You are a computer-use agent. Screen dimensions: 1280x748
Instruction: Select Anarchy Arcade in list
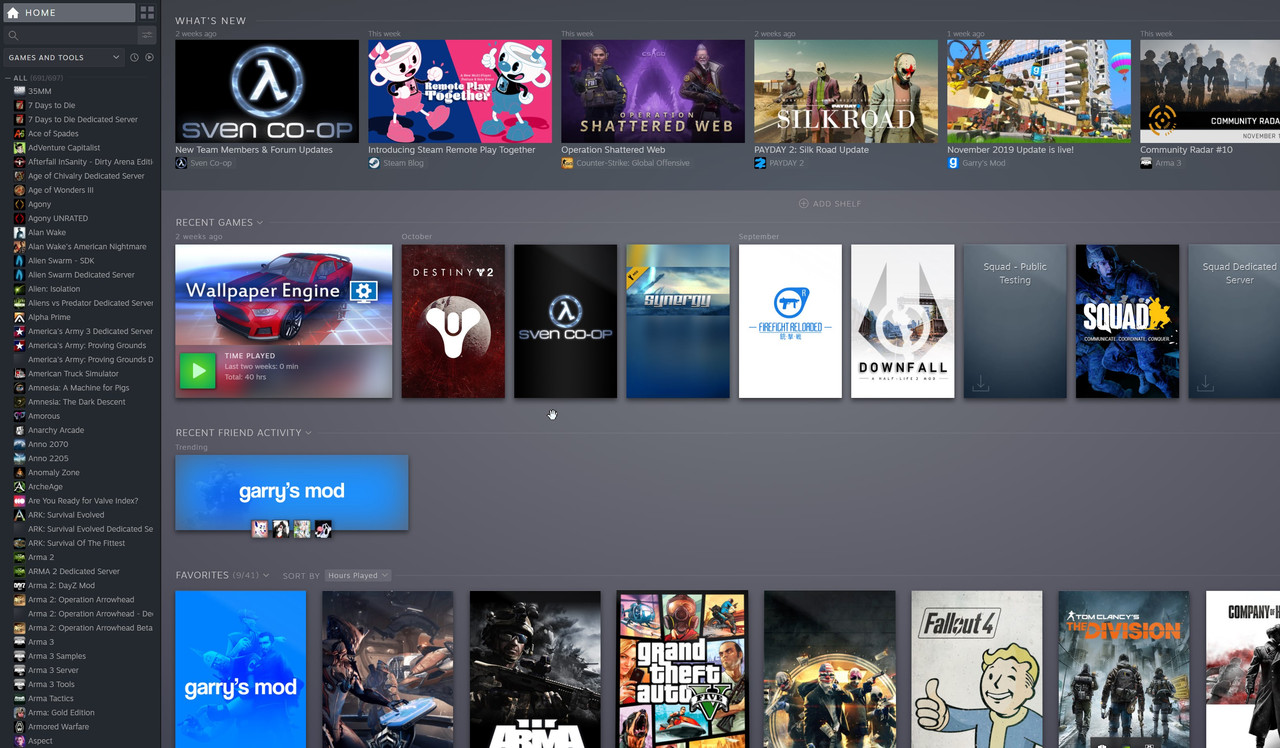click(56, 430)
